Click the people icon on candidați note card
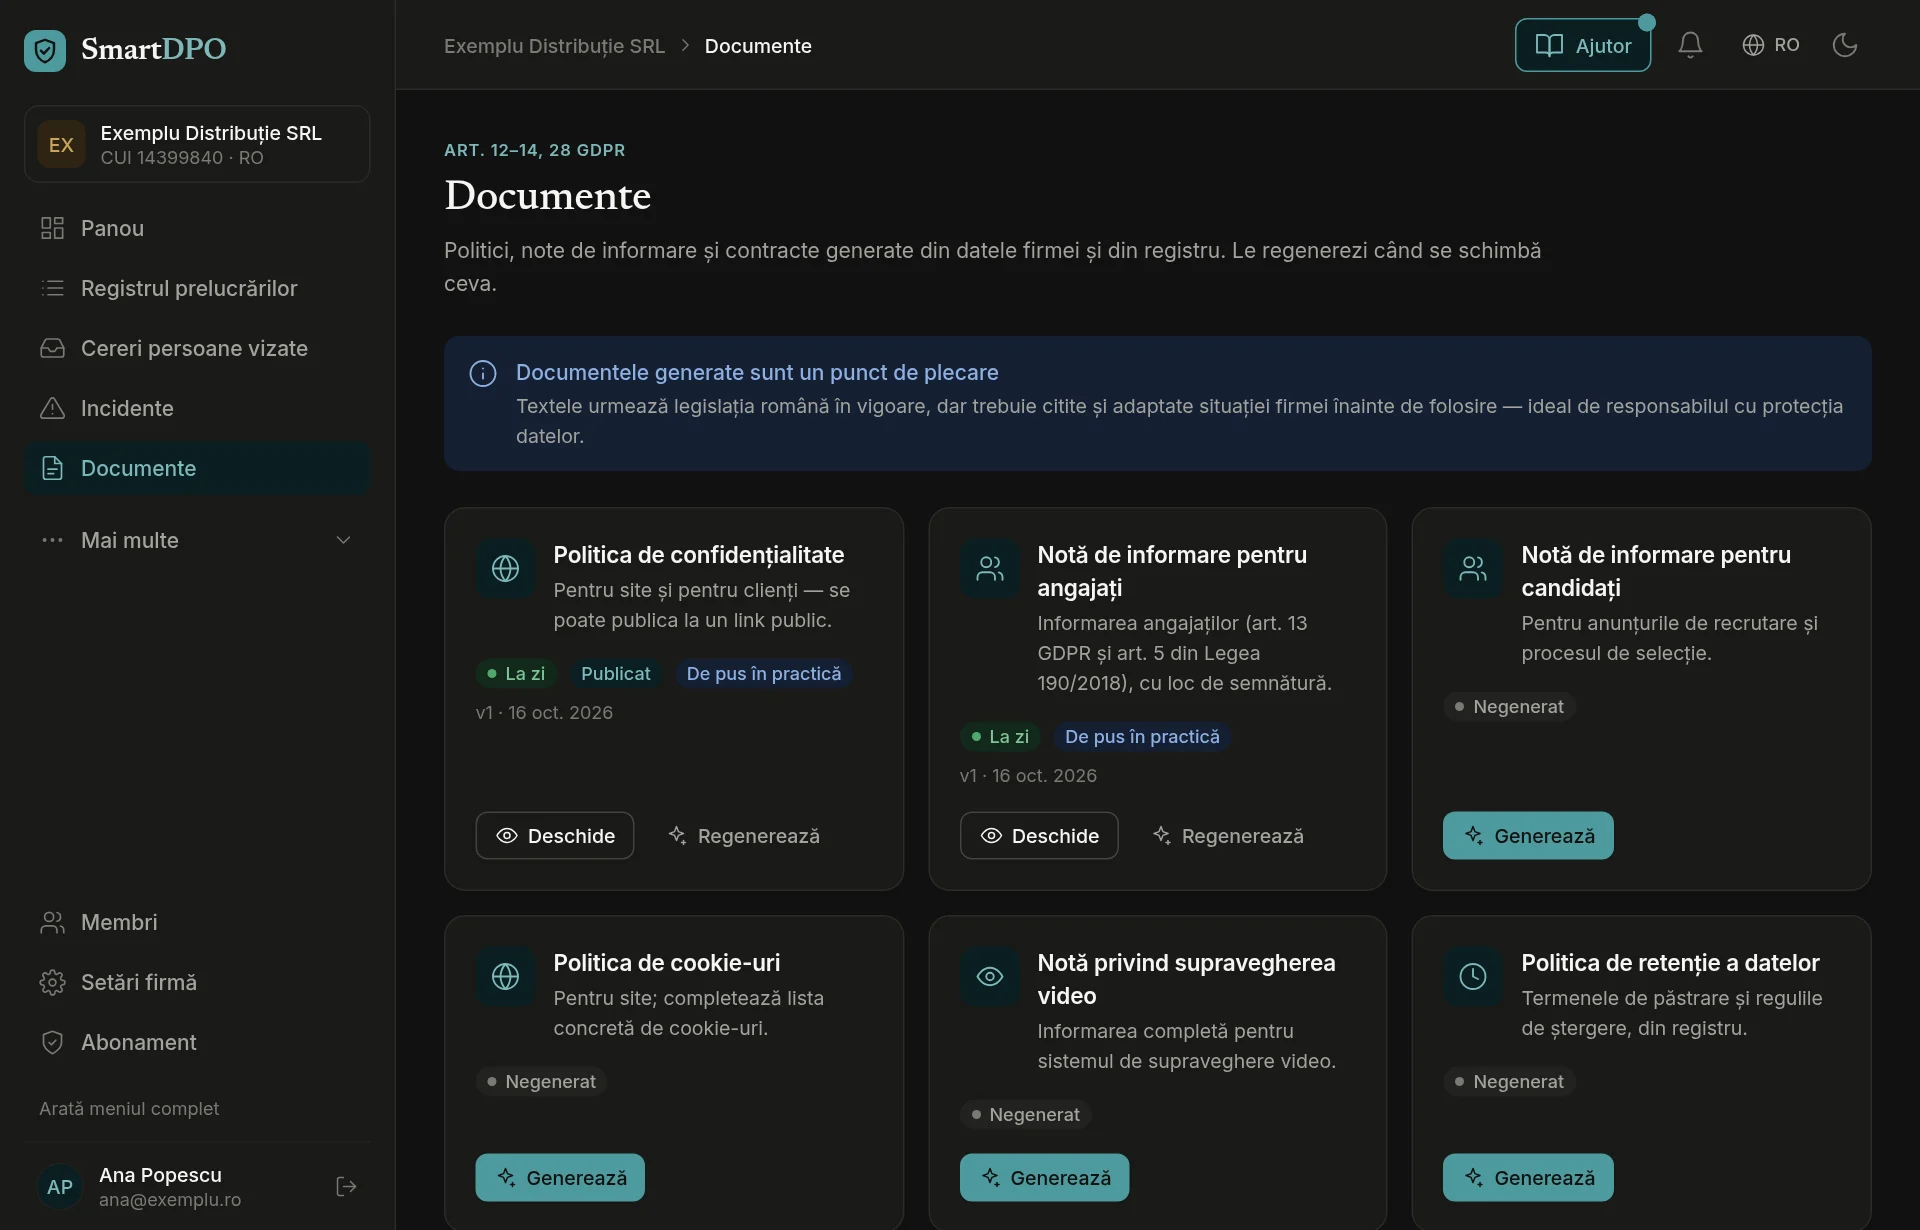Image resolution: width=1920 pixels, height=1230 pixels. pyautogui.click(x=1473, y=568)
